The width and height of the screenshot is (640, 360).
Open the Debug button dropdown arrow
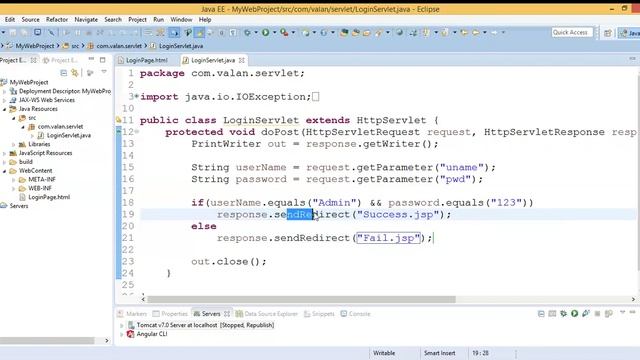(x=256, y=32)
